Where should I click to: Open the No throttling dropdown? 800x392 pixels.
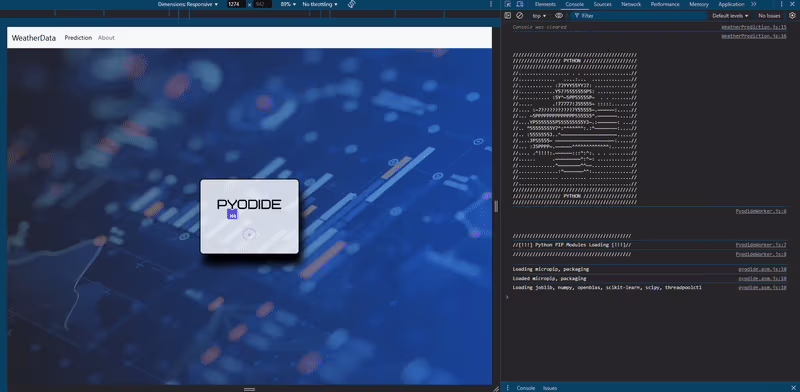(320, 4)
